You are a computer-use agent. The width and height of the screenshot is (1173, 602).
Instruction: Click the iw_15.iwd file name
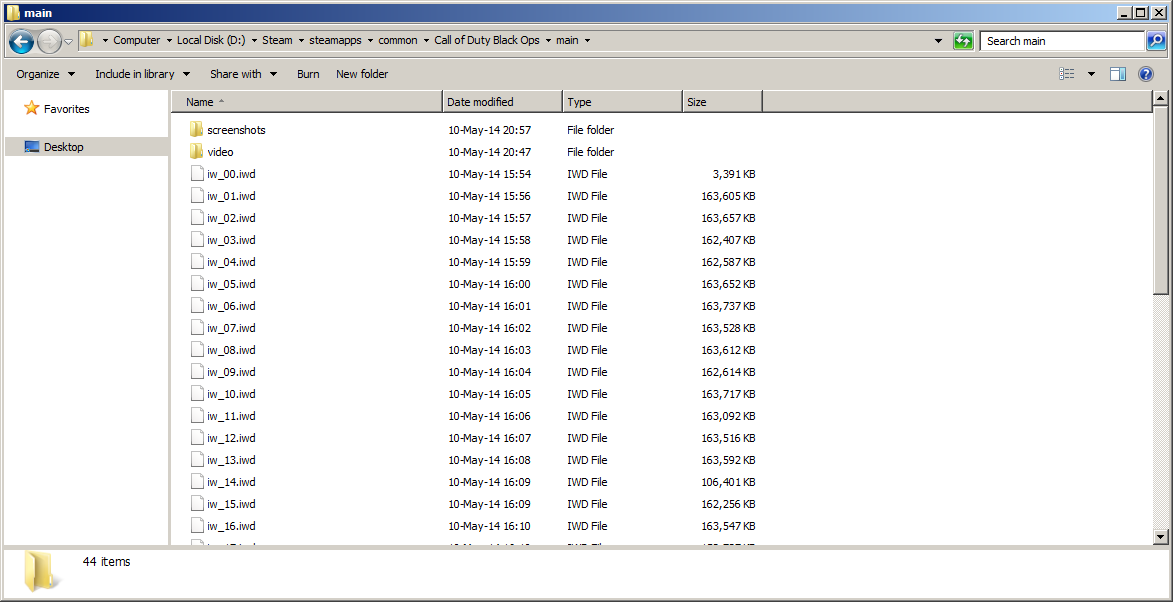(231, 504)
